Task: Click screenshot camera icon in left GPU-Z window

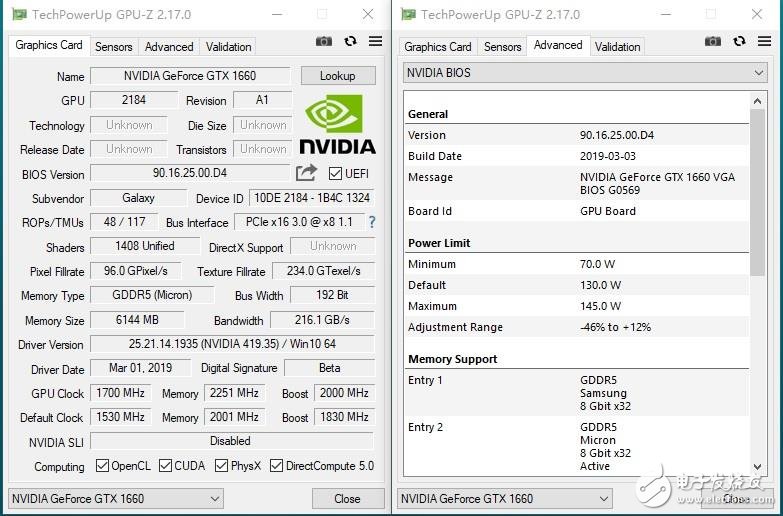Action: coord(324,41)
